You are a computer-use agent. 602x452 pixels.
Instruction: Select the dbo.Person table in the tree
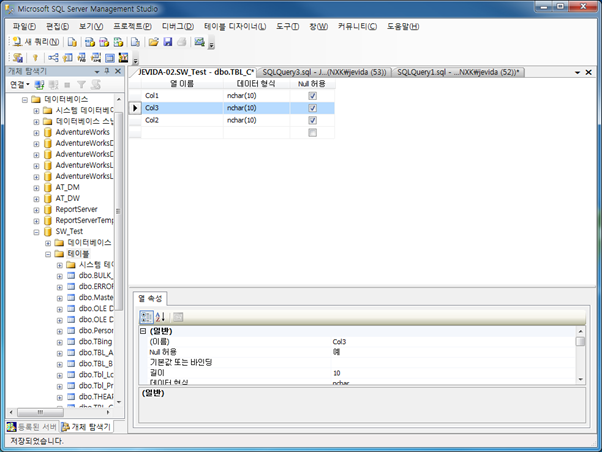pos(96,331)
